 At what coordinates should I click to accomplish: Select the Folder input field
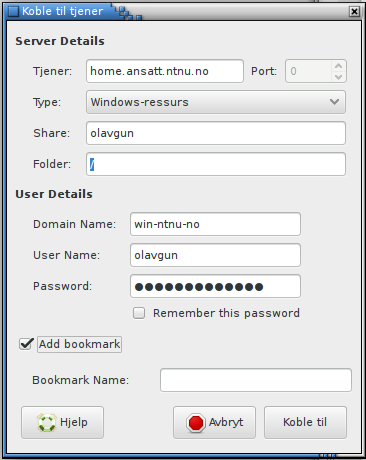[x=216, y=164]
